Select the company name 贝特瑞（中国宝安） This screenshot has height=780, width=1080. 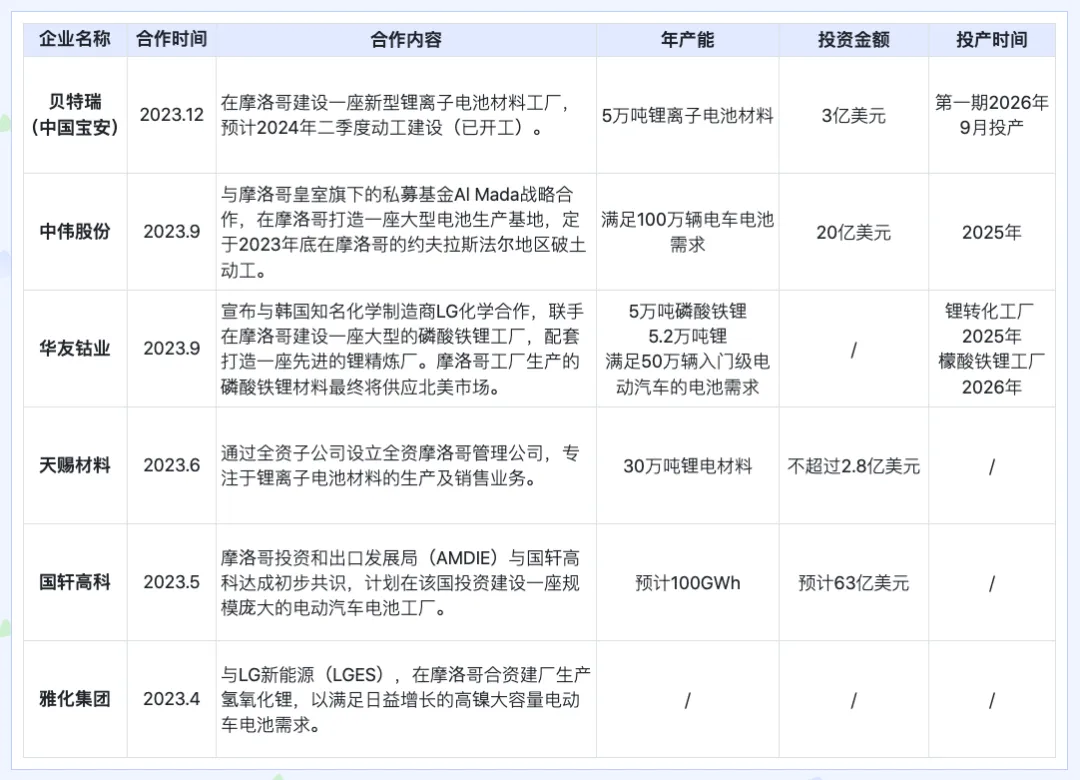click(74, 115)
